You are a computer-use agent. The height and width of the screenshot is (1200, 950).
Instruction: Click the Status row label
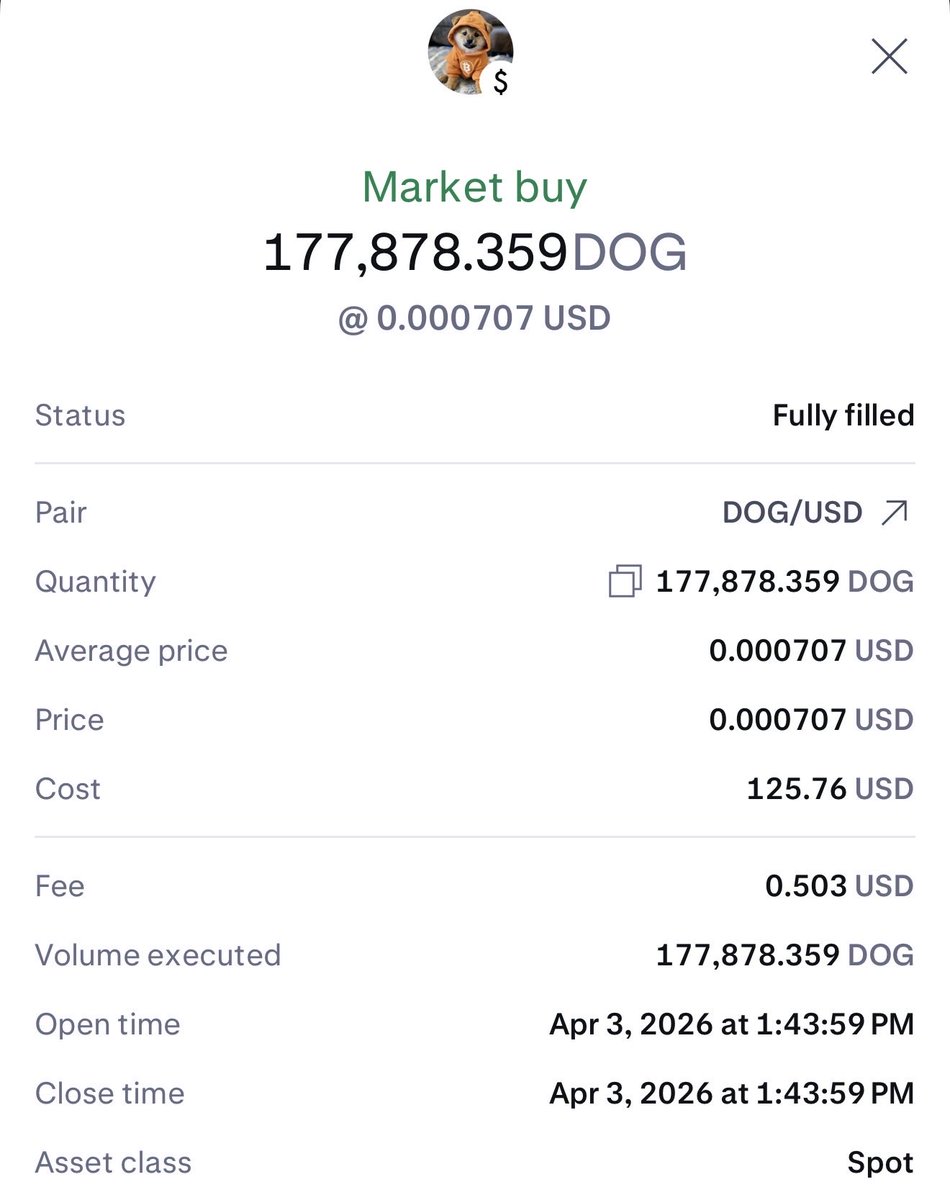coord(80,416)
